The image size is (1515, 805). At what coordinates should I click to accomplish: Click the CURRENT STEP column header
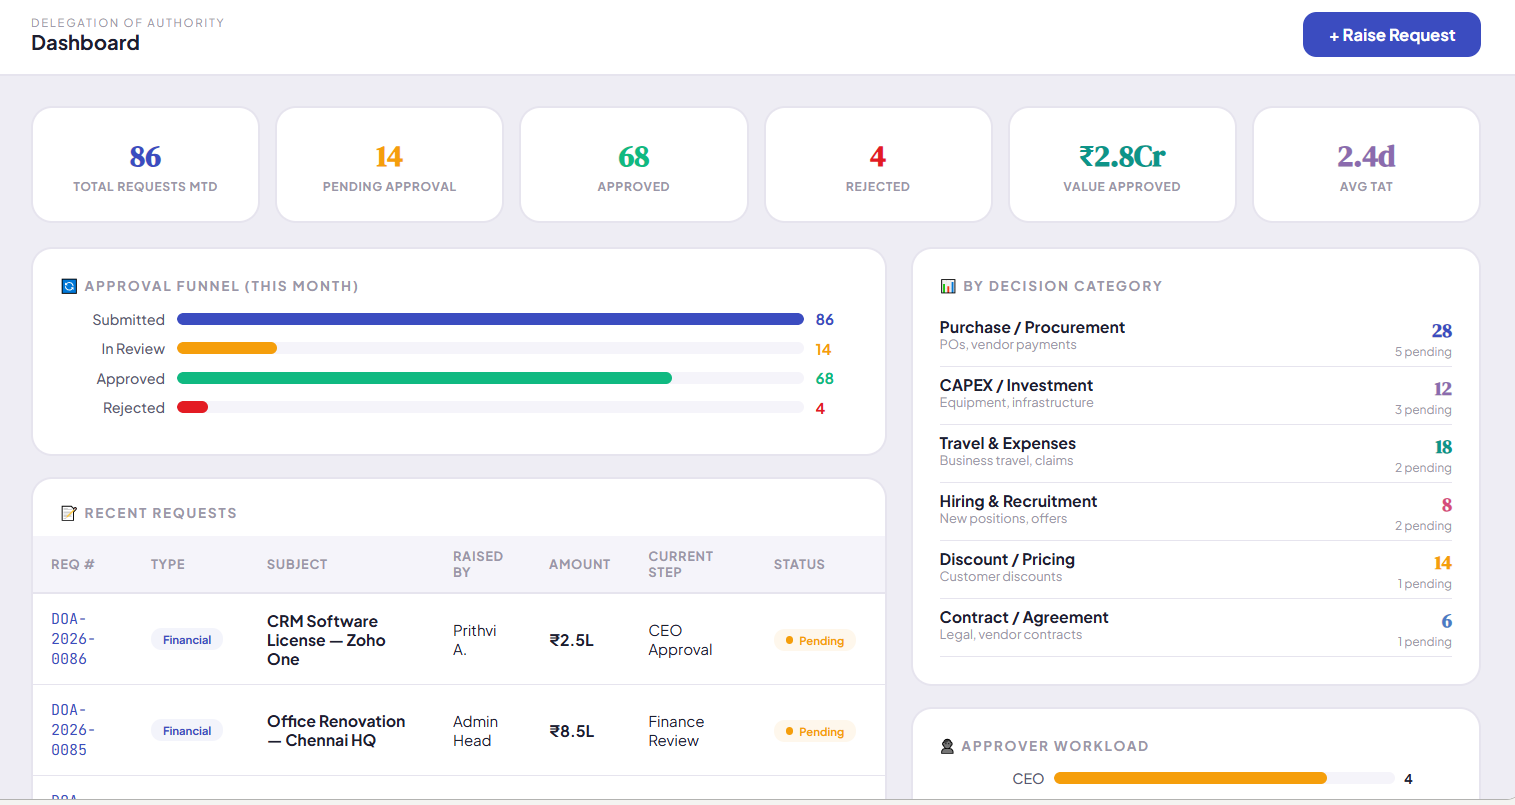[681, 564]
